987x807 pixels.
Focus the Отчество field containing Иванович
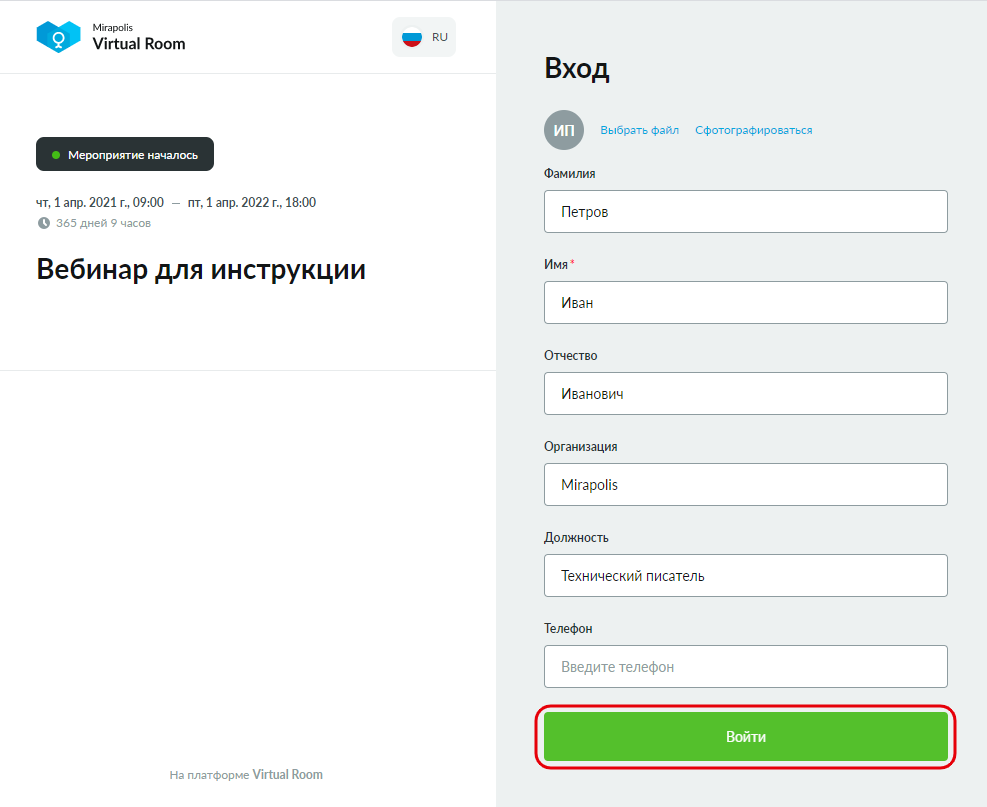tap(745, 393)
